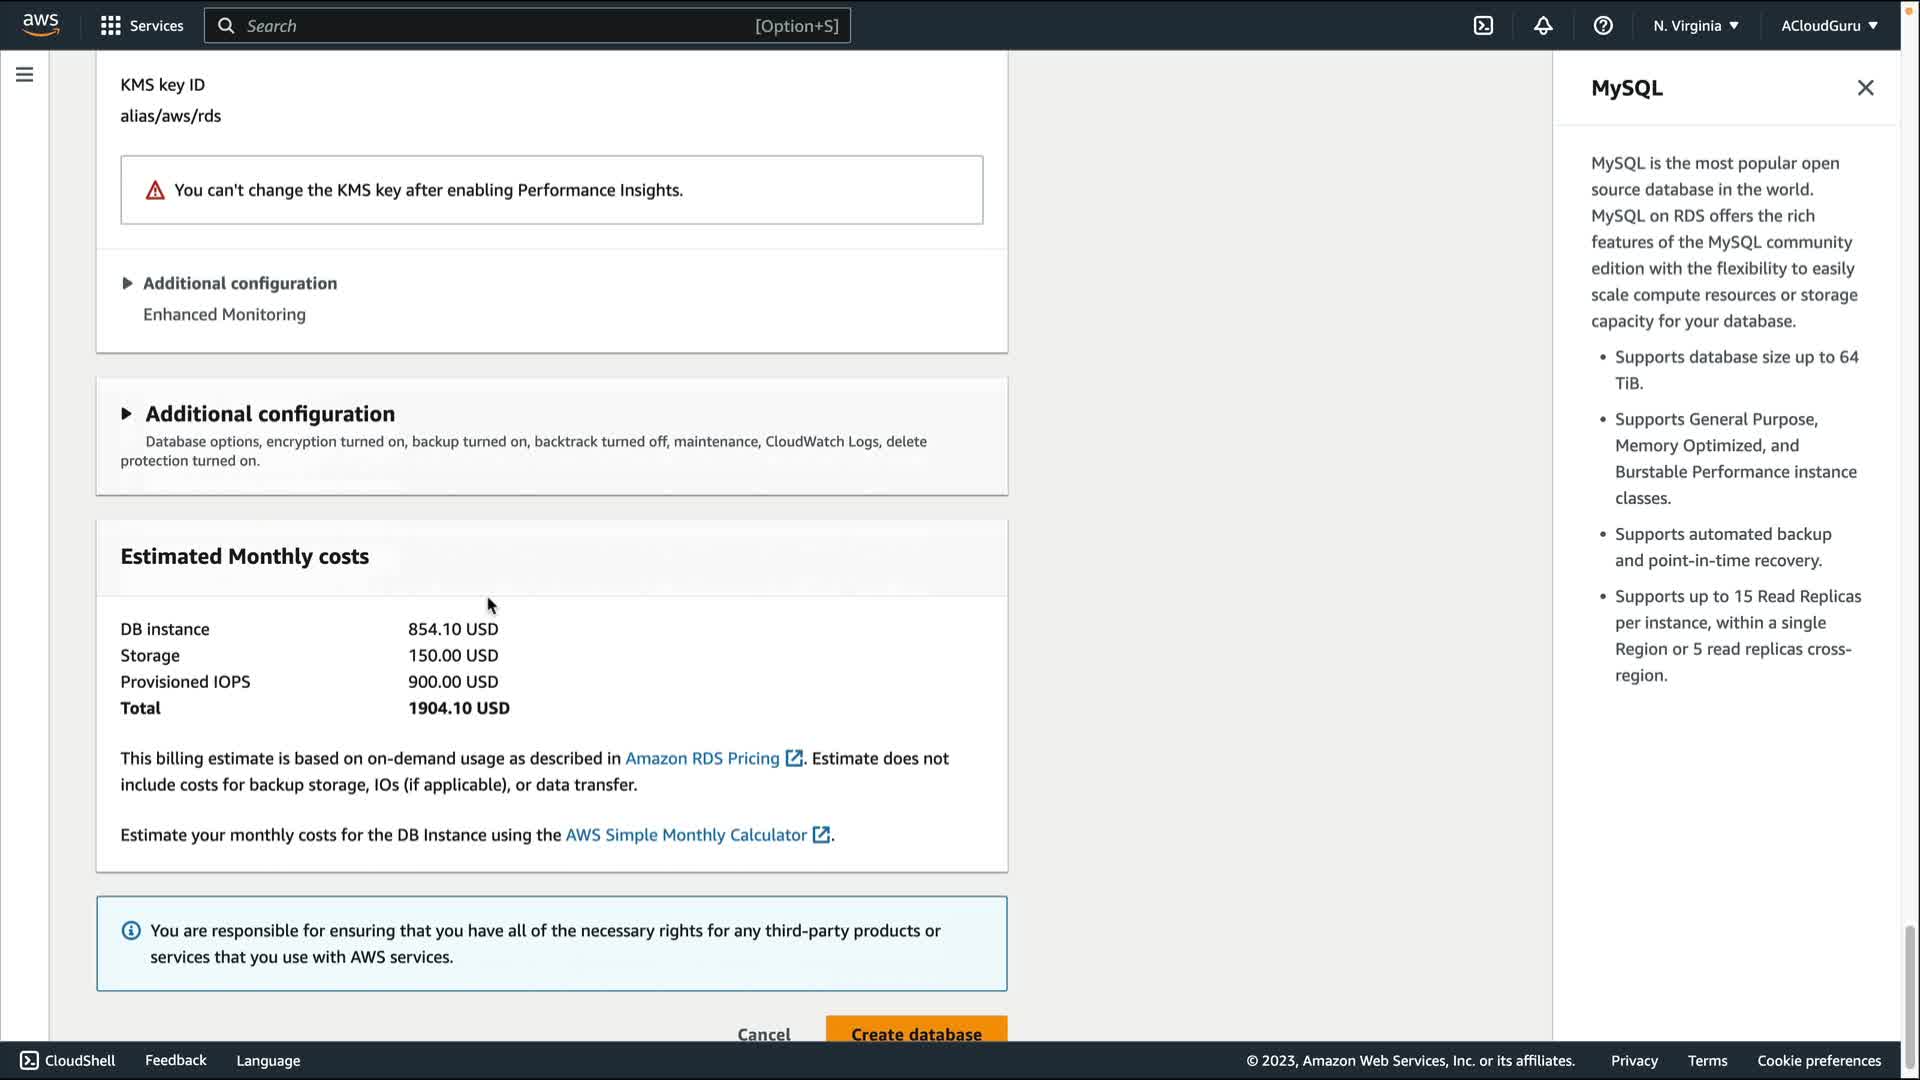The width and height of the screenshot is (1920, 1080).
Task: Click the Cancel button
Action: coord(764,1033)
